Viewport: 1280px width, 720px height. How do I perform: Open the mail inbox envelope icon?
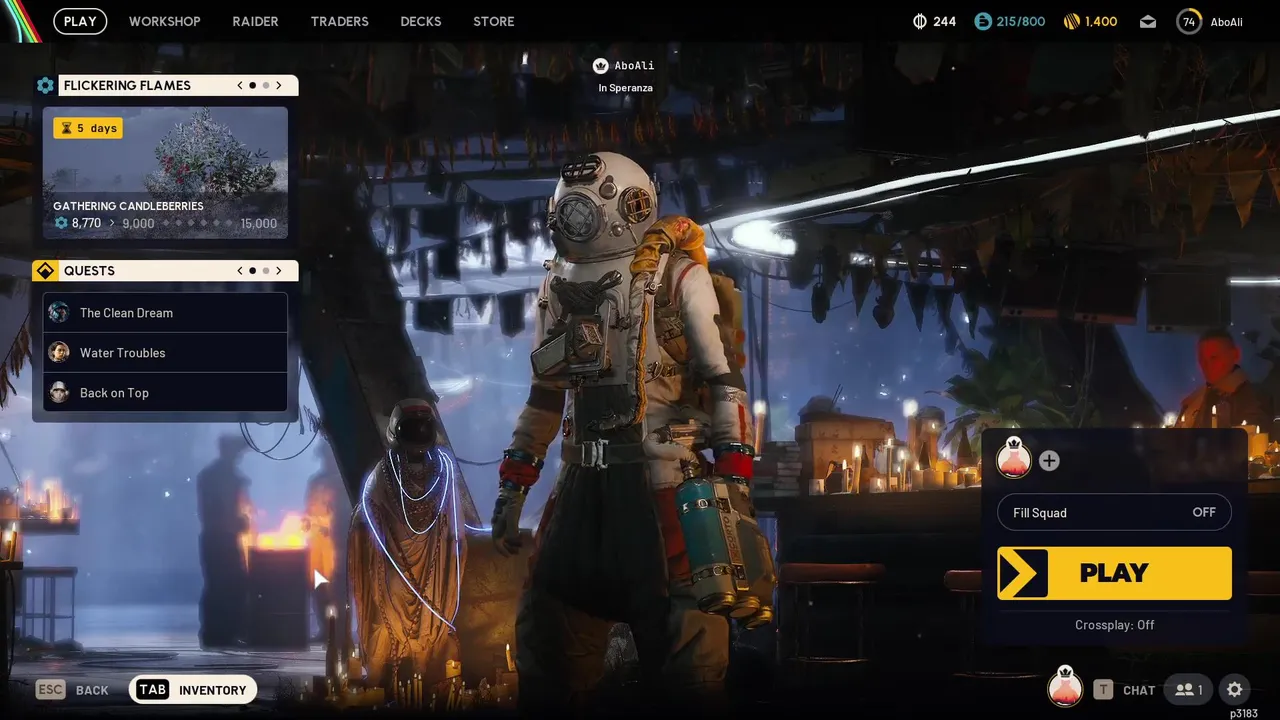coord(1148,21)
